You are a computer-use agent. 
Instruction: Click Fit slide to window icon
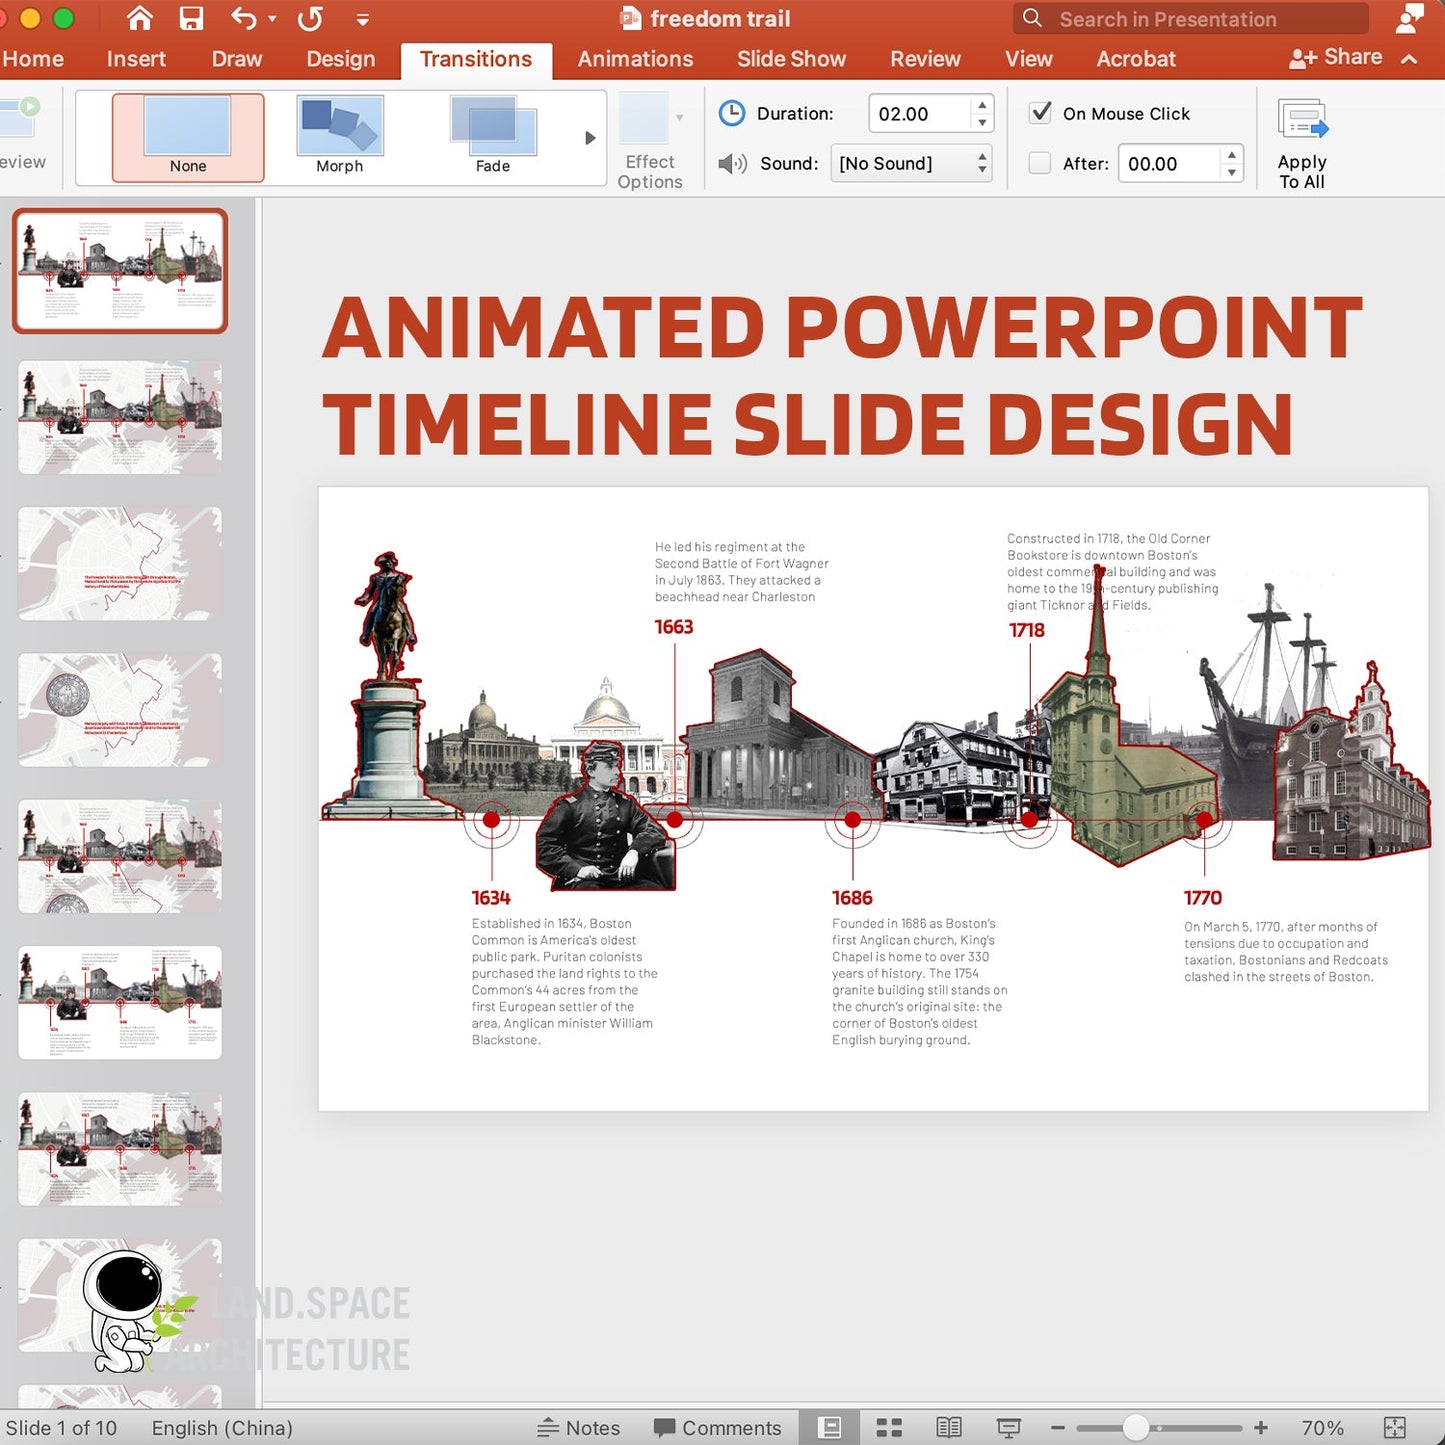[x=1394, y=1427]
